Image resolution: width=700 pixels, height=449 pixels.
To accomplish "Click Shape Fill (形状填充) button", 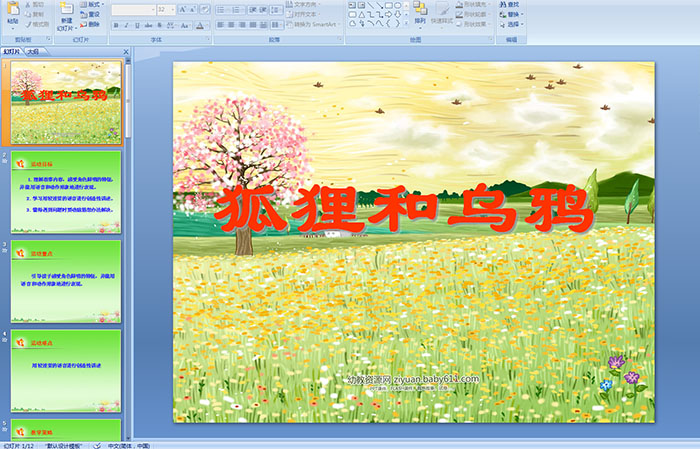I will coord(474,4).
